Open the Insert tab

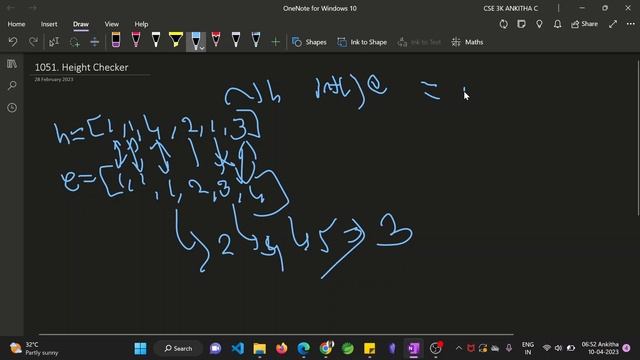[x=49, y=24]
